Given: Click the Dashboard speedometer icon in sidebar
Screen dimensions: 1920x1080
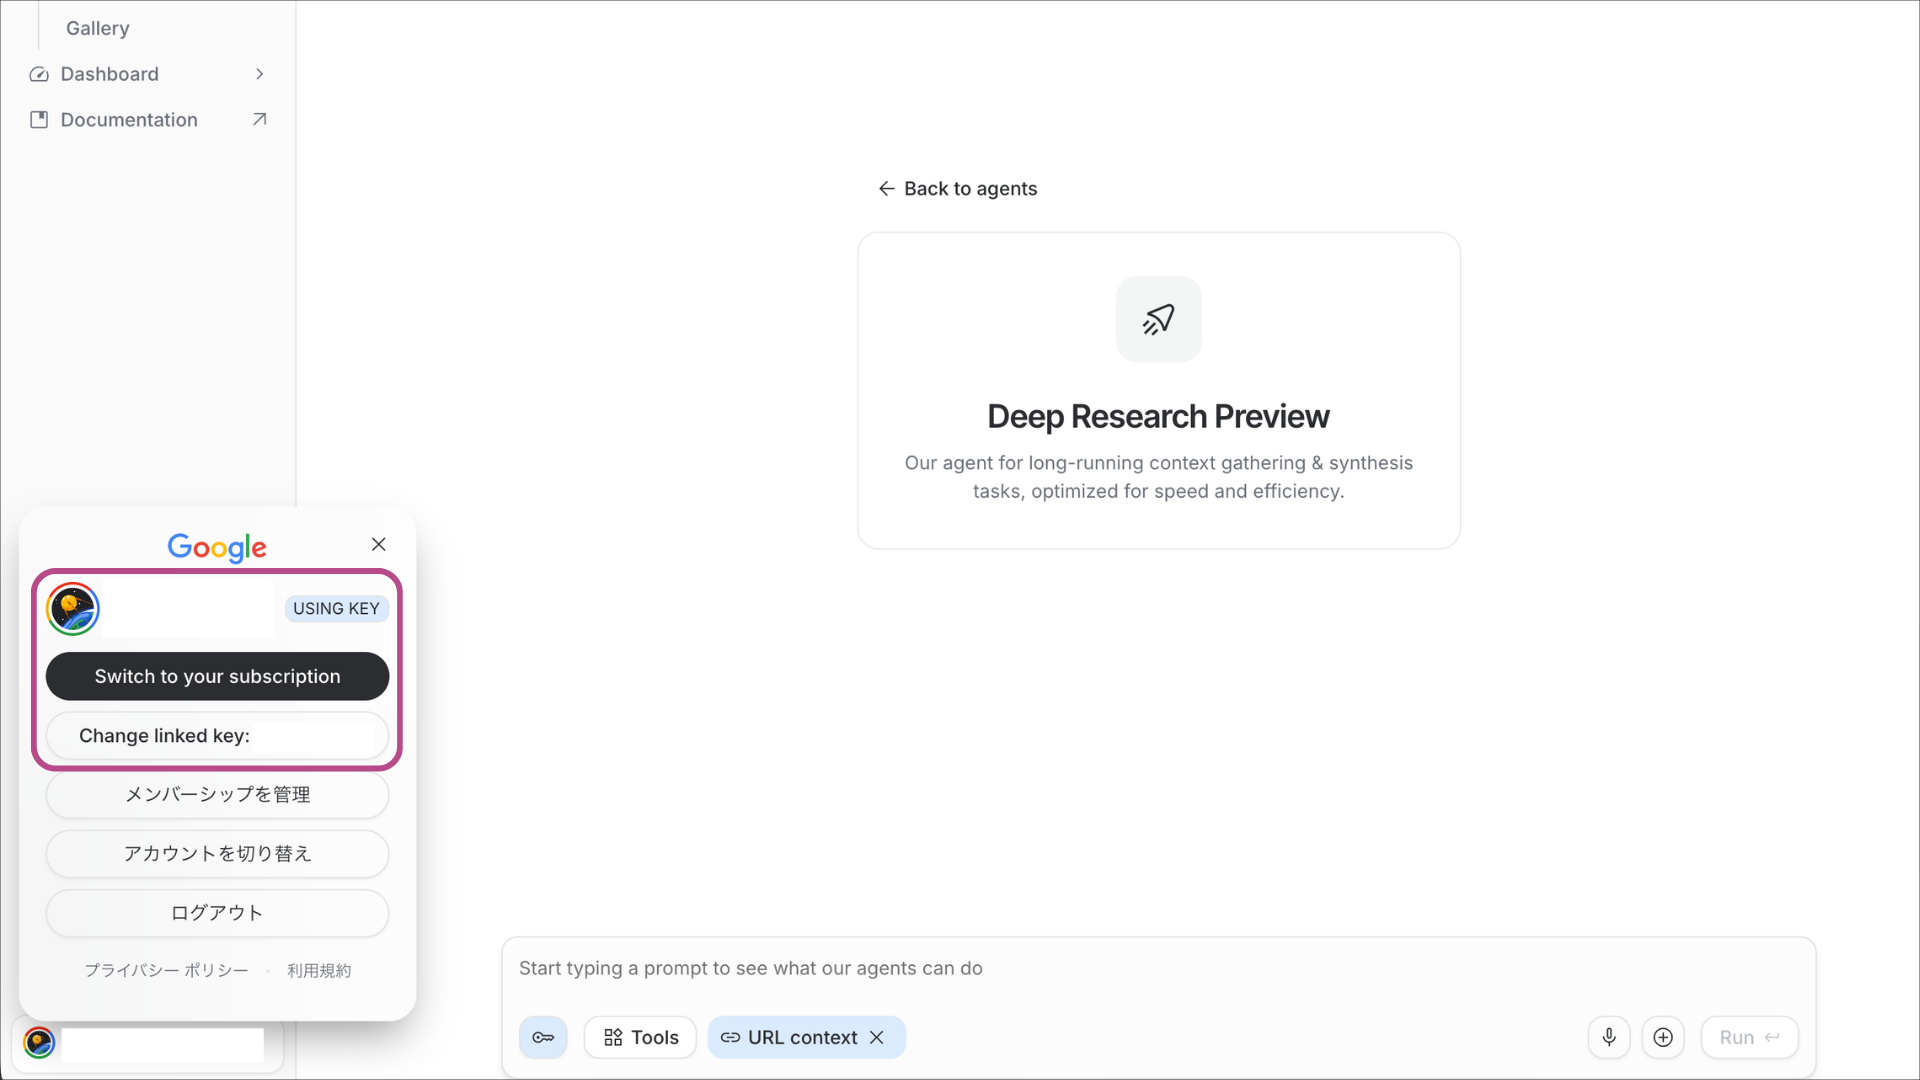Looking at the screenshot, I should pos(38,74).
